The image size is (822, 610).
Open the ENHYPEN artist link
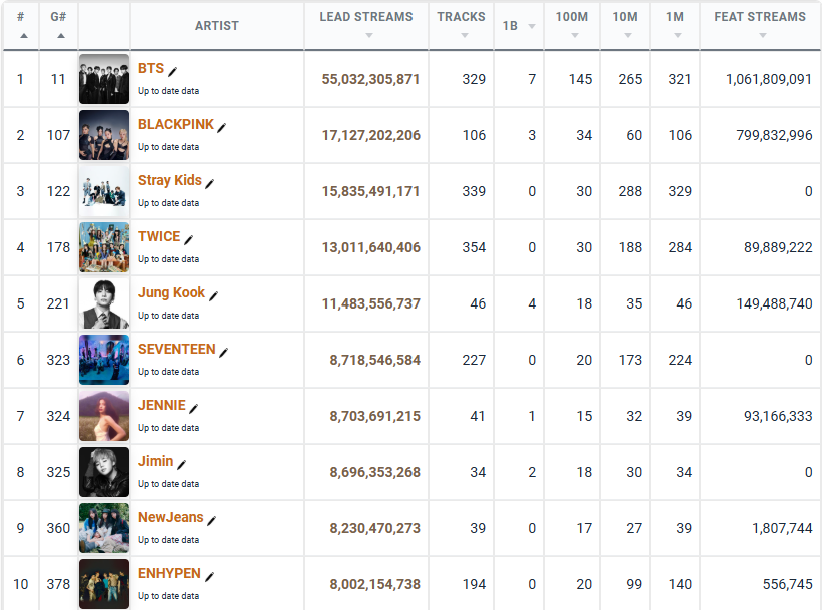pyautogui.click(x=169, y=573)
